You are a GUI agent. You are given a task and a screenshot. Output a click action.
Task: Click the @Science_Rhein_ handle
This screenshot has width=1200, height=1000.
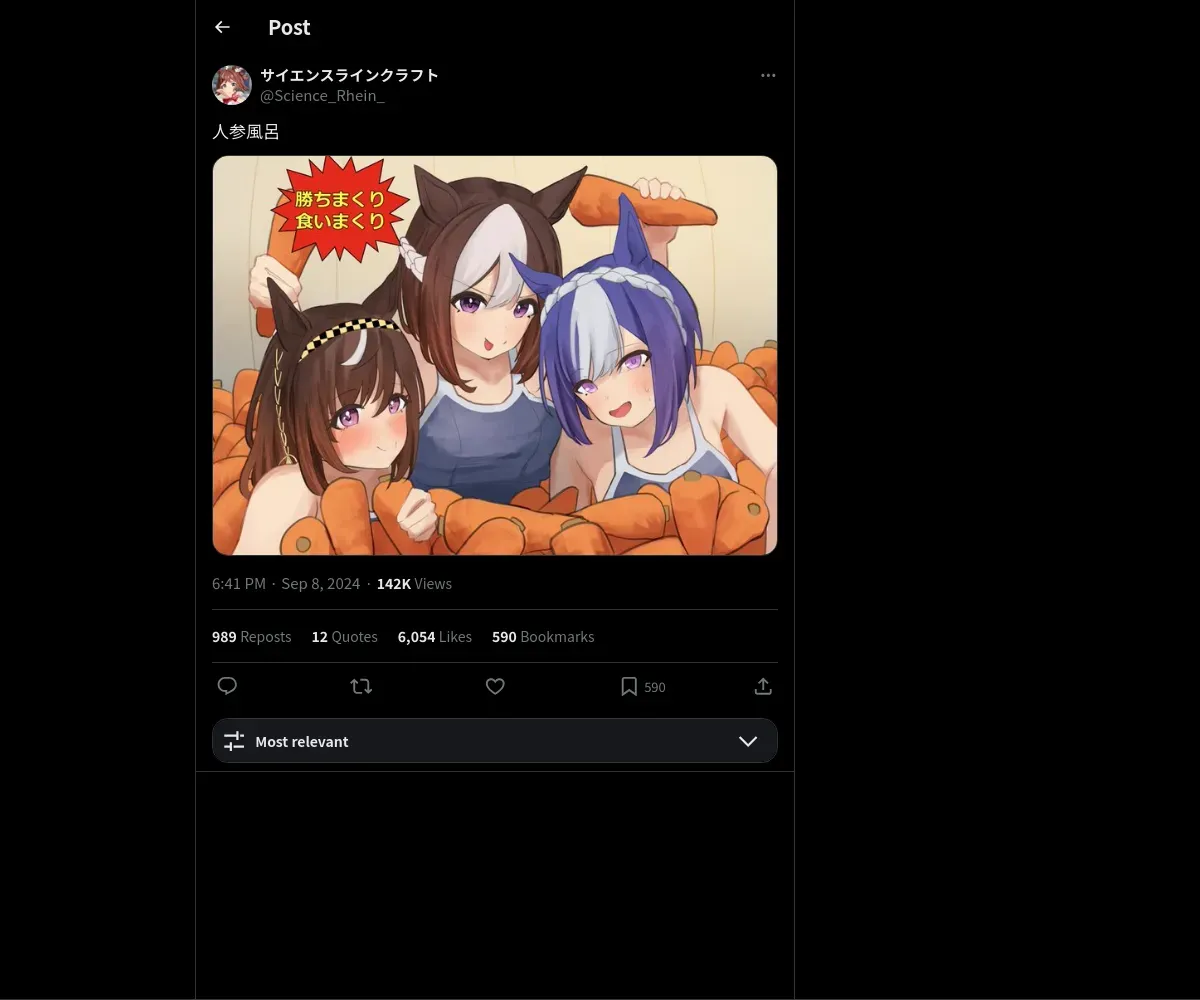click(322, 96)
